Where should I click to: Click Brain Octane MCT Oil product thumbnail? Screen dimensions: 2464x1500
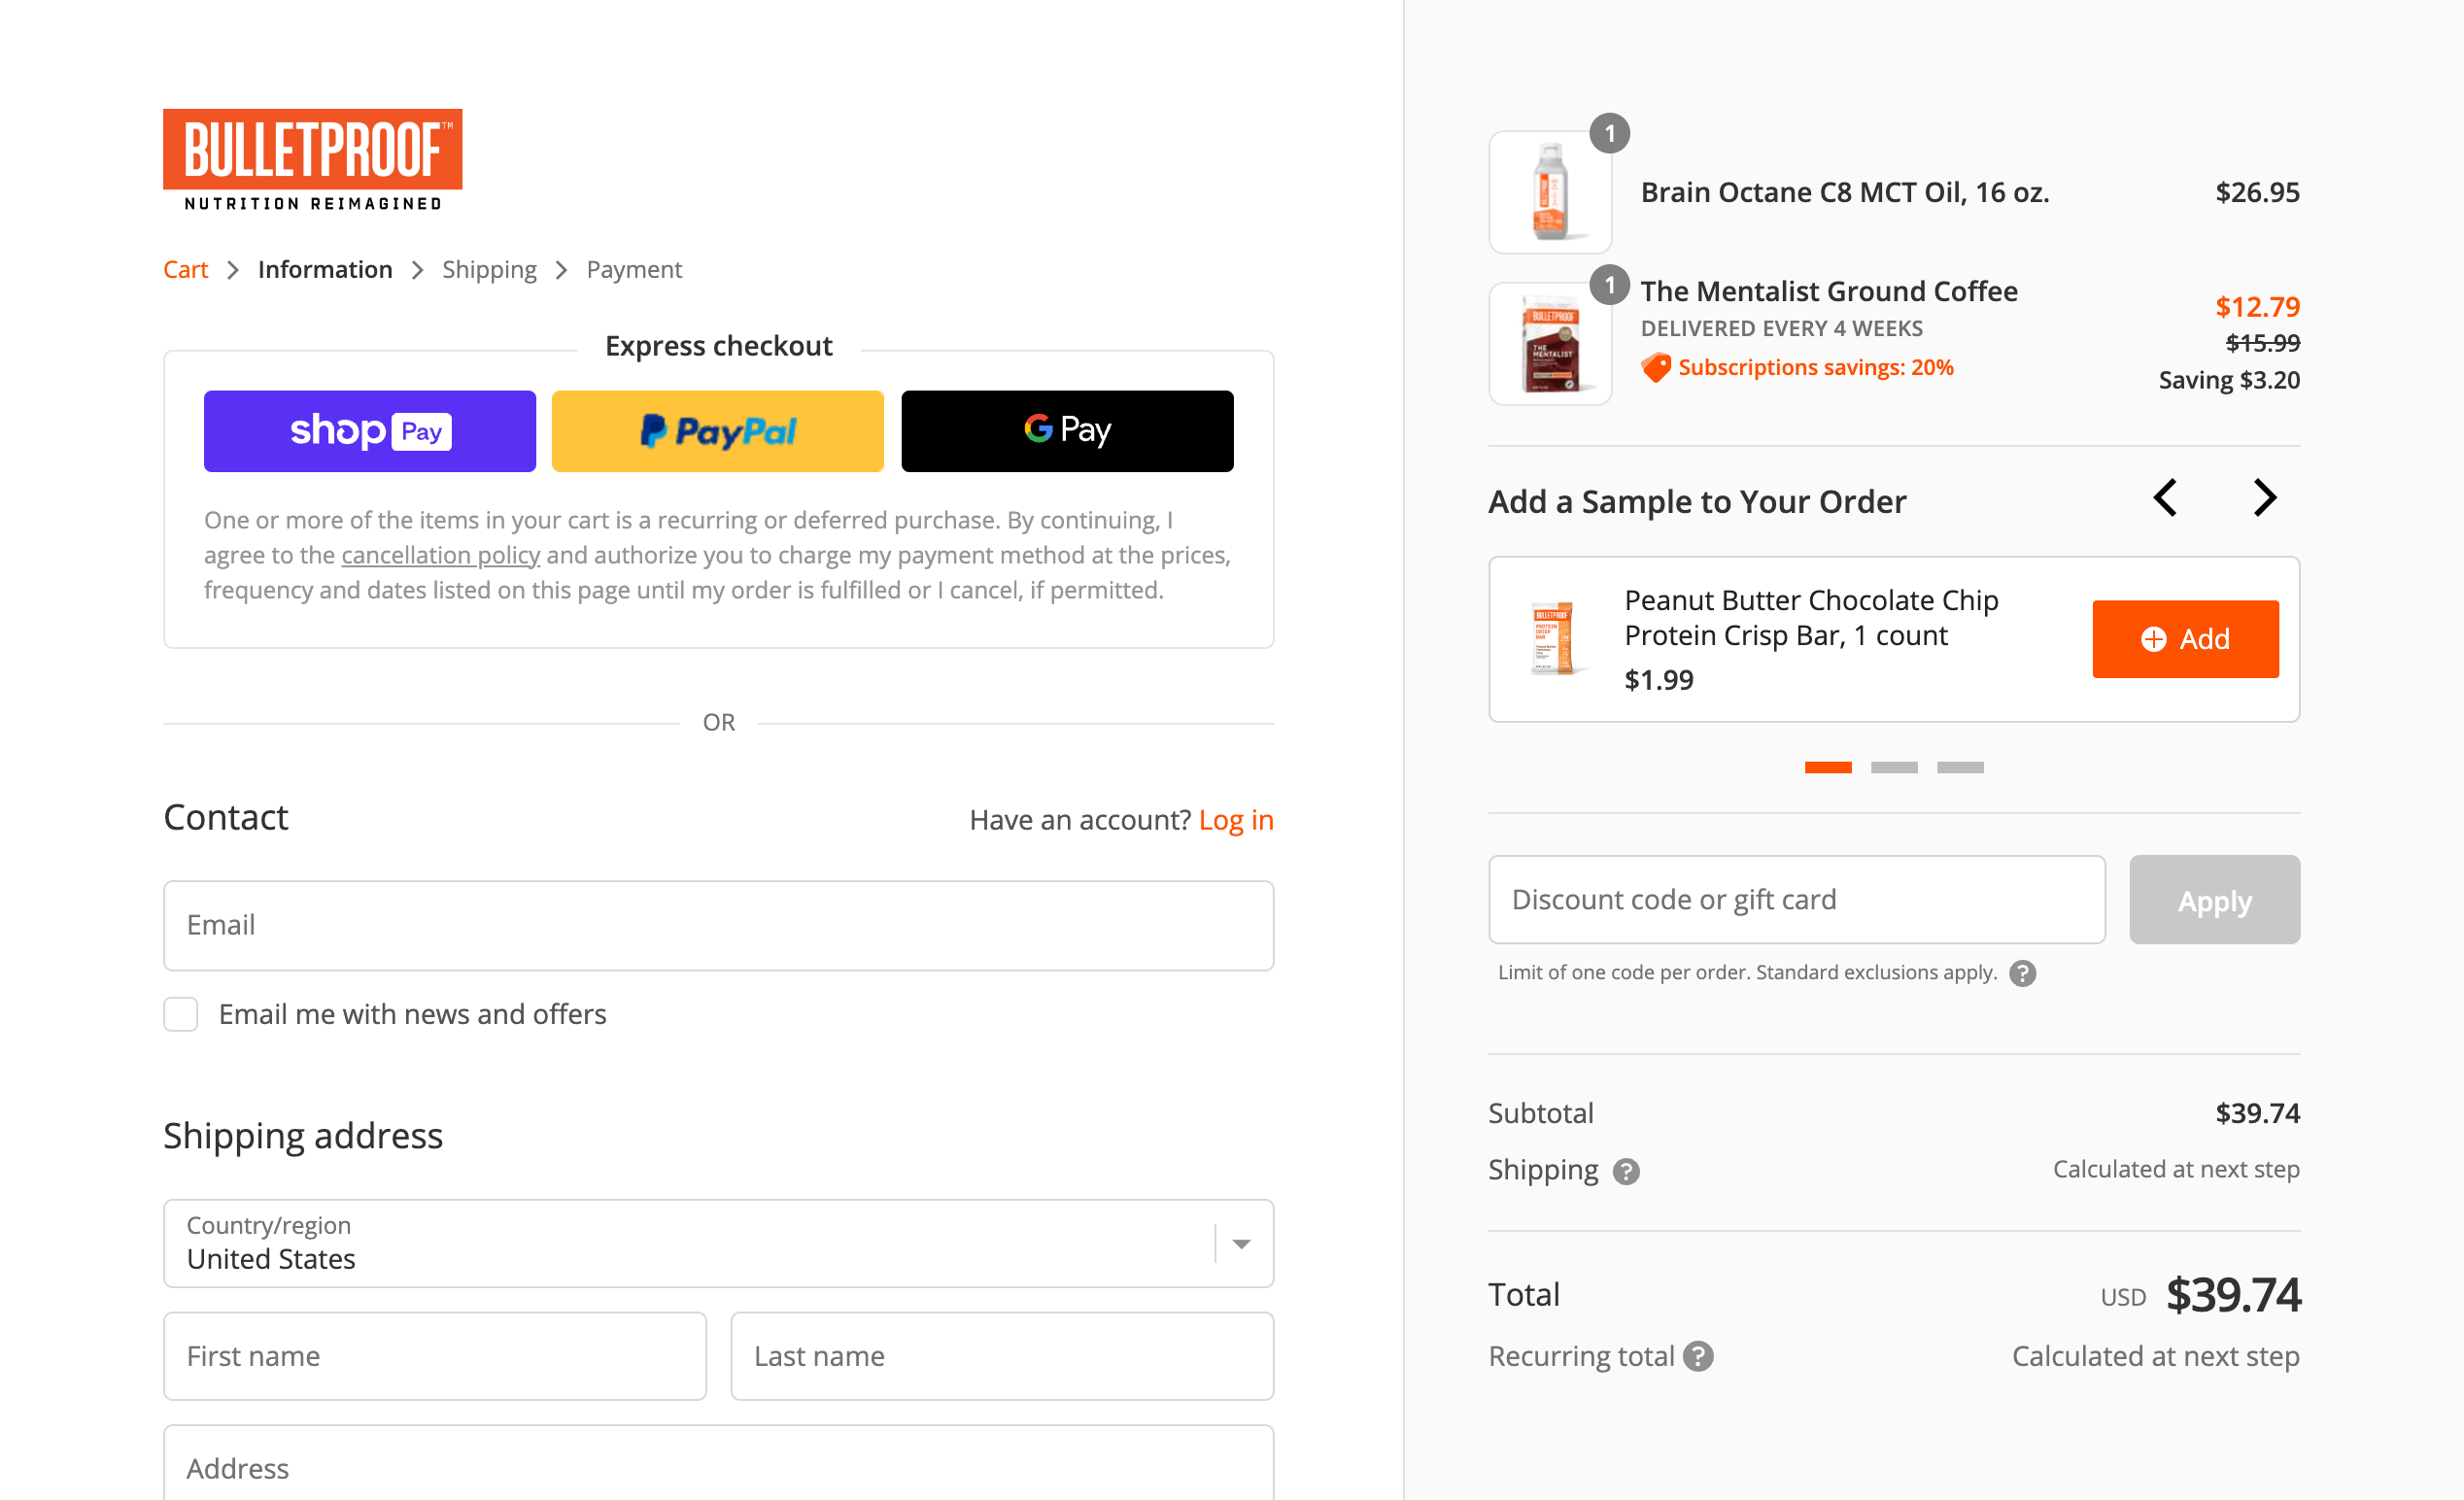pos(1550,192)
